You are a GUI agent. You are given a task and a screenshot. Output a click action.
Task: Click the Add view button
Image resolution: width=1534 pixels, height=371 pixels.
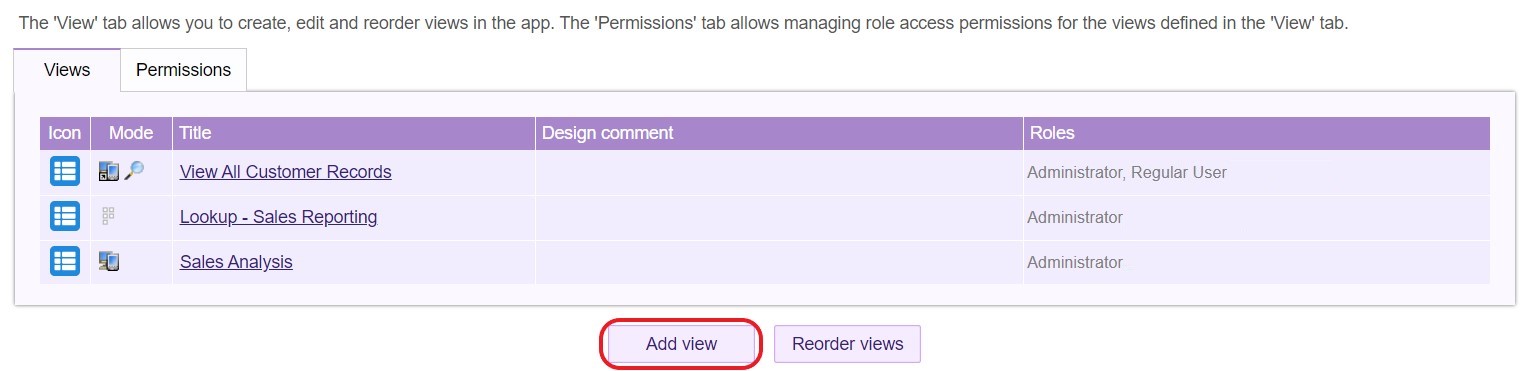[x=681, y=344]
